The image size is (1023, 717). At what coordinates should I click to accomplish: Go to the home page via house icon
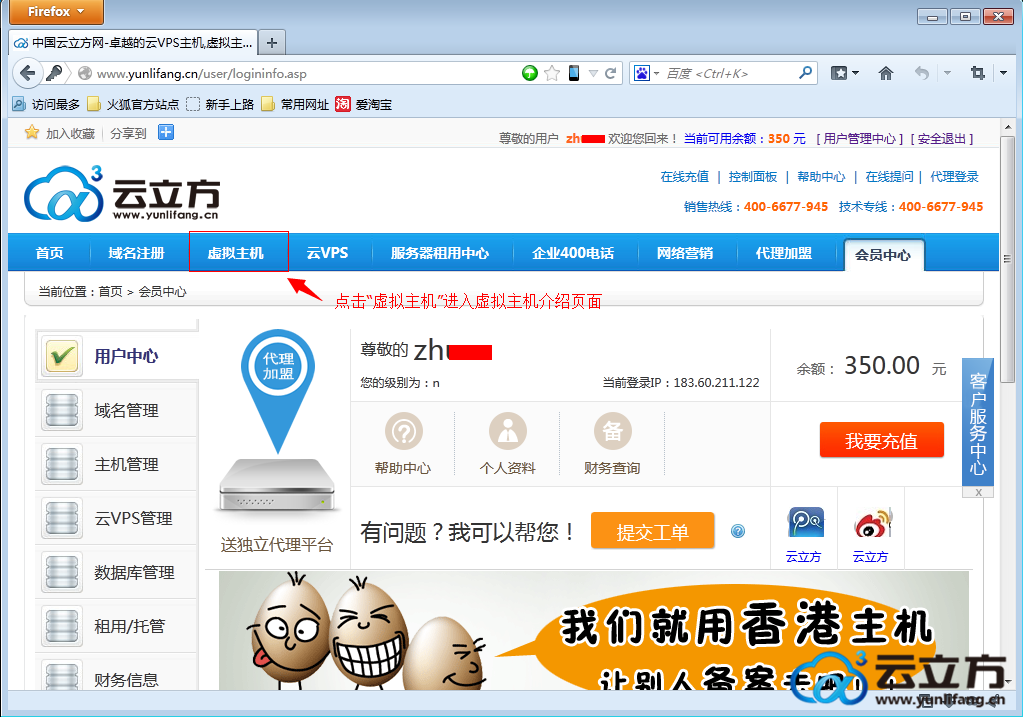coord(885,73)
